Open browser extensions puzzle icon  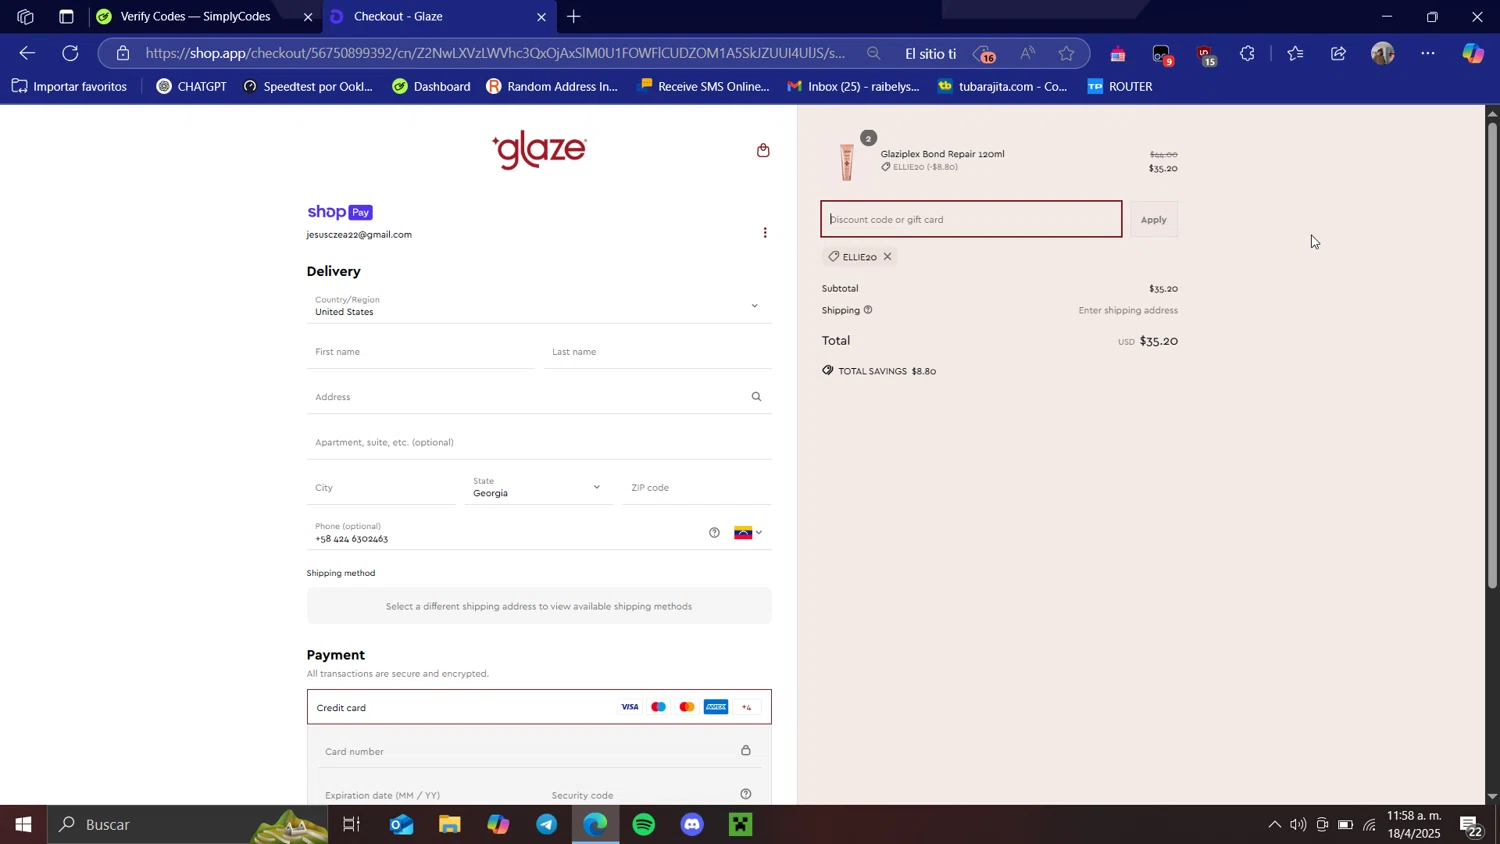click(1247, 54)
